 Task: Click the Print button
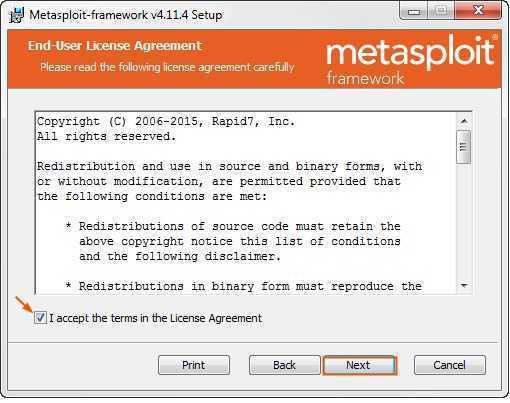tap(194, 365)
